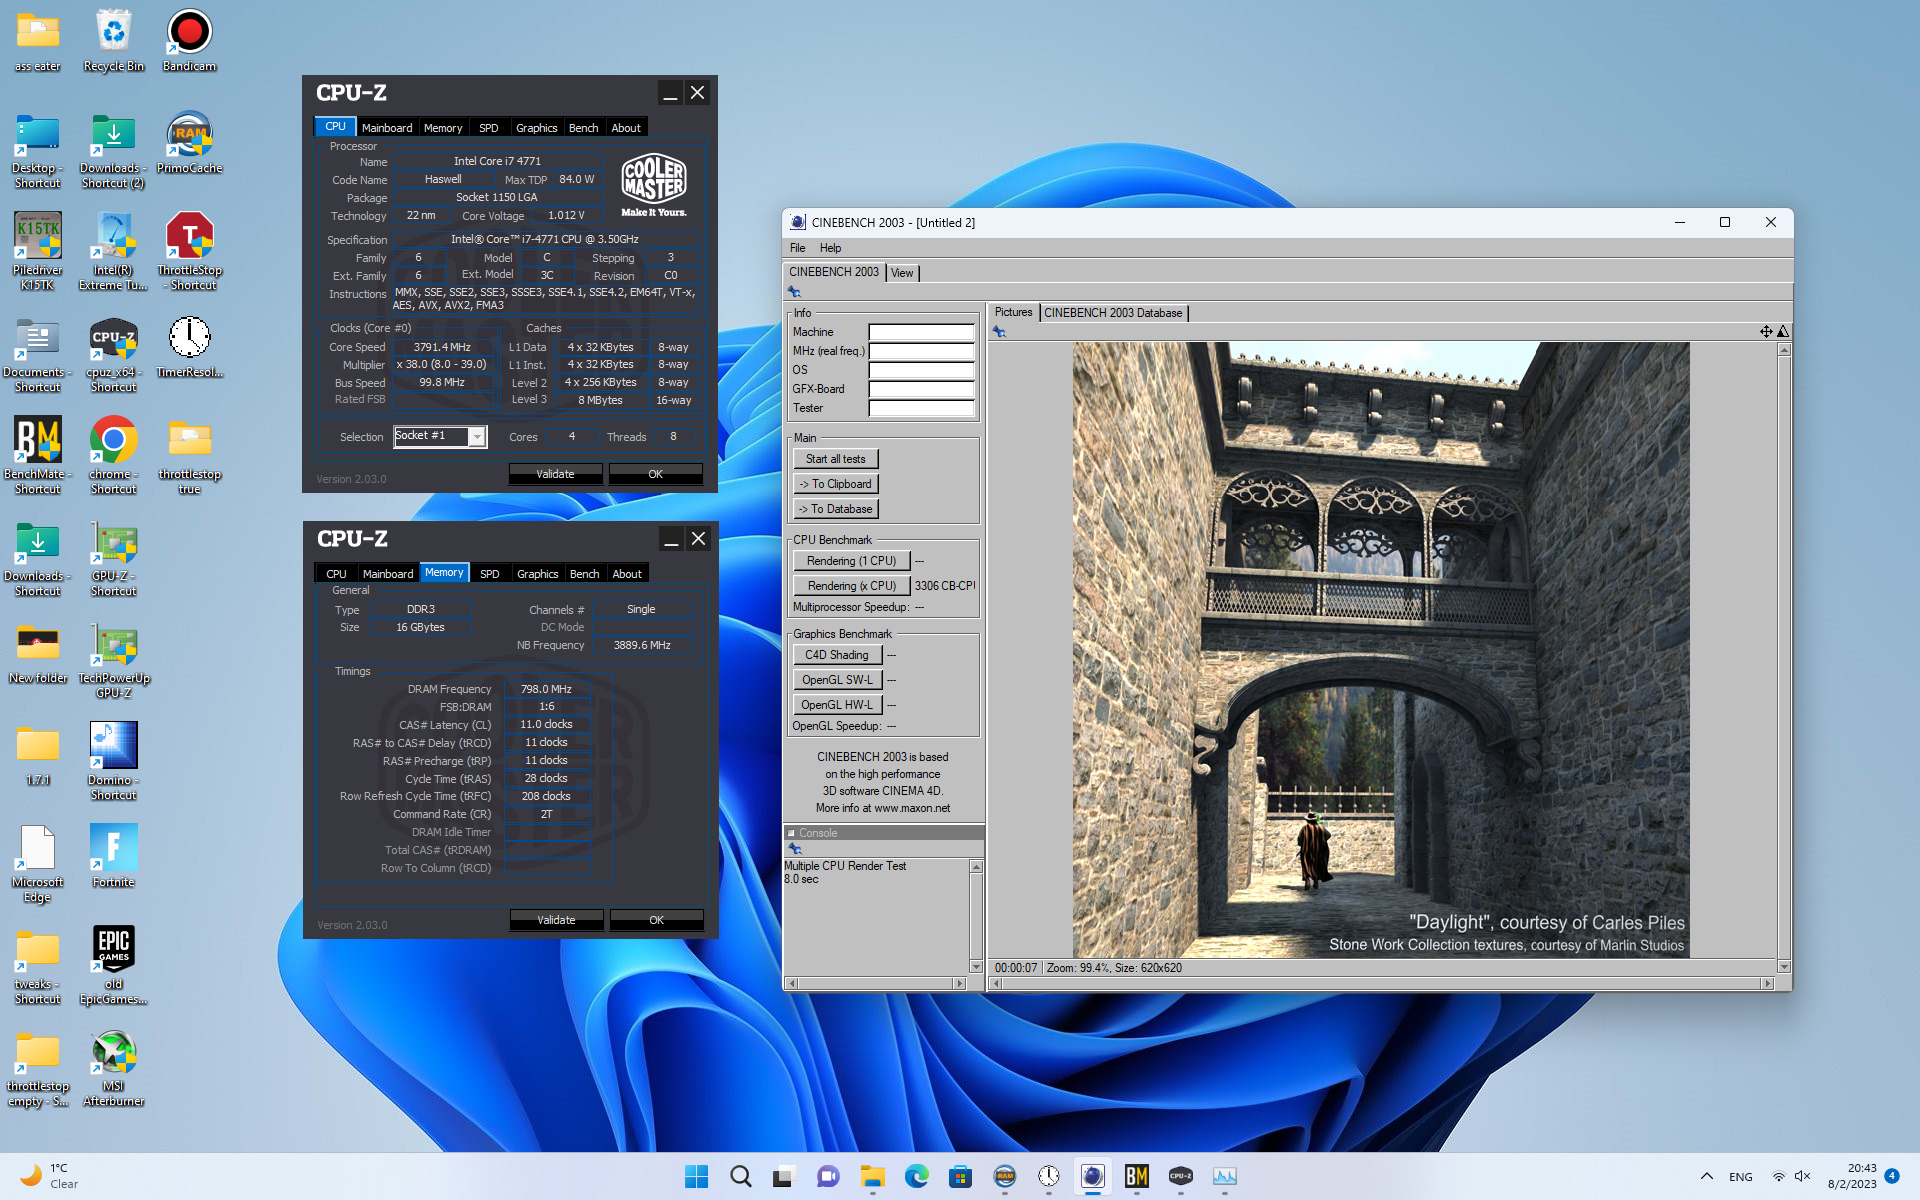Open the weather widget showing 1°C Clear
Screen dimensions: 1920x1200
(50, 1176)
